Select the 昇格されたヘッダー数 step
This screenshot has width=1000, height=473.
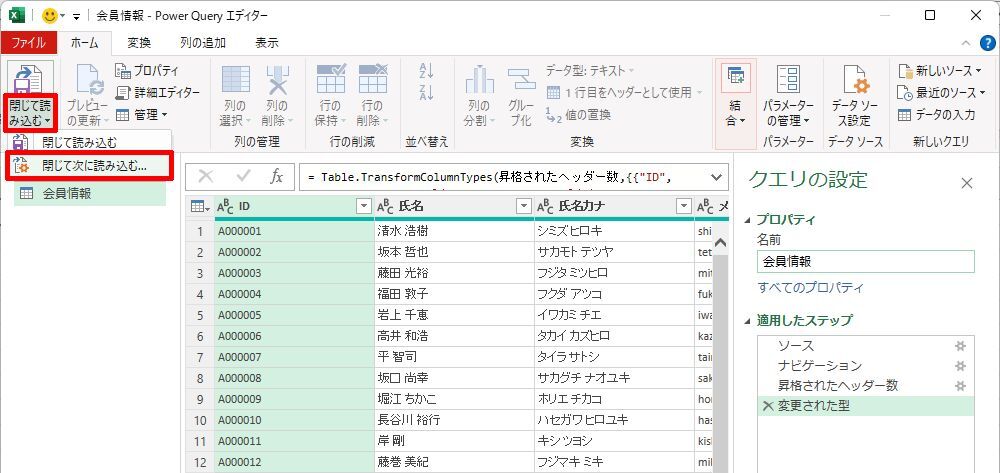[838, 386]
